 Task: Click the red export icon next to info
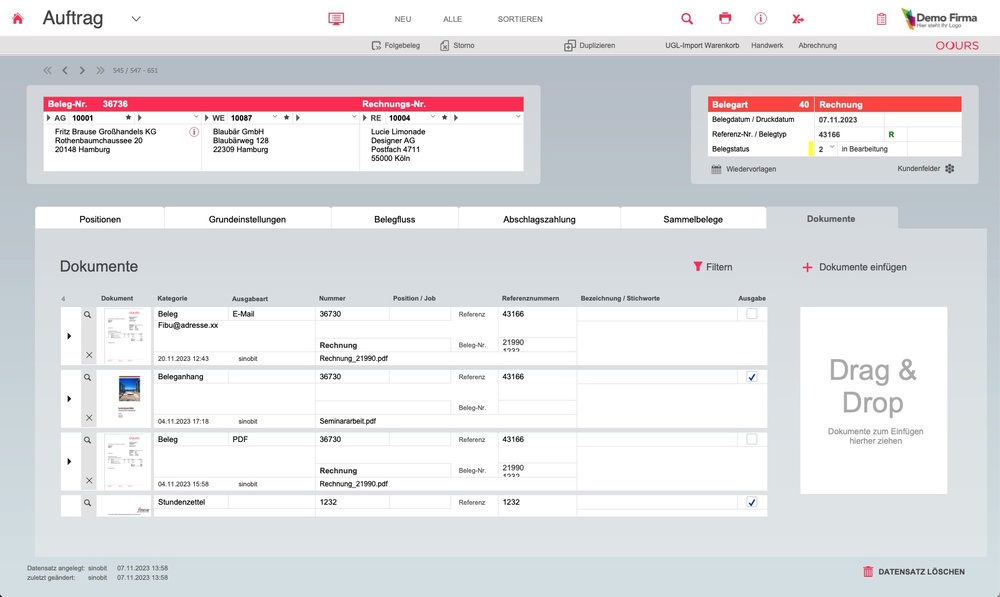pyautogui.click(x=797, y=19)
